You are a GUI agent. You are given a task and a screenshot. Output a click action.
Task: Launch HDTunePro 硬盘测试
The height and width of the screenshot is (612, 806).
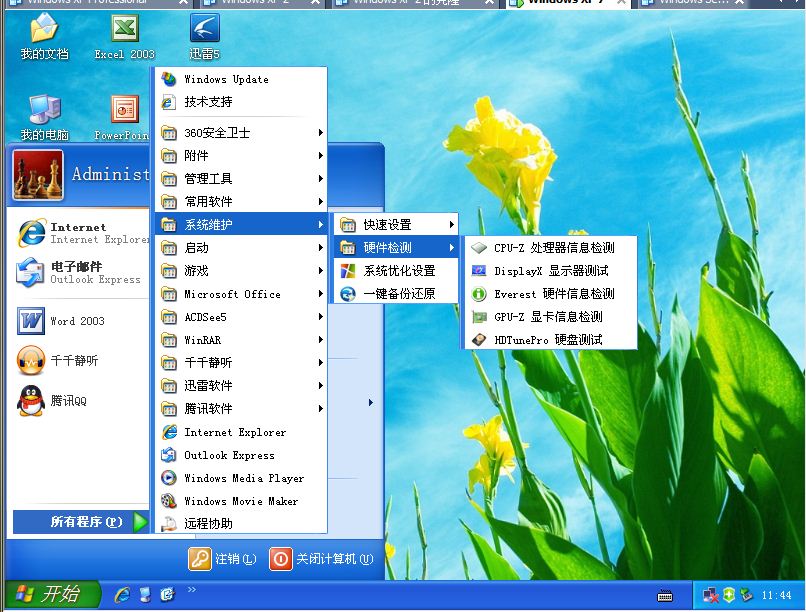(551, 339)
